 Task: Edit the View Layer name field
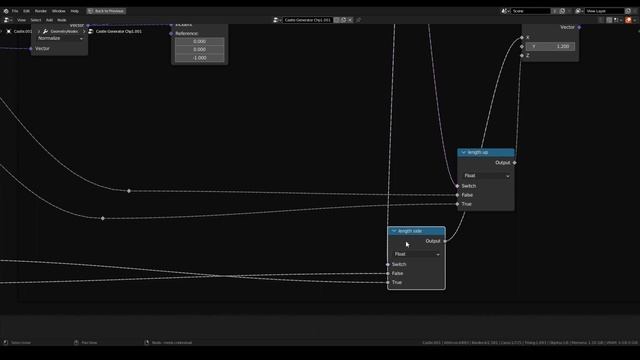[x=604, y=11]
